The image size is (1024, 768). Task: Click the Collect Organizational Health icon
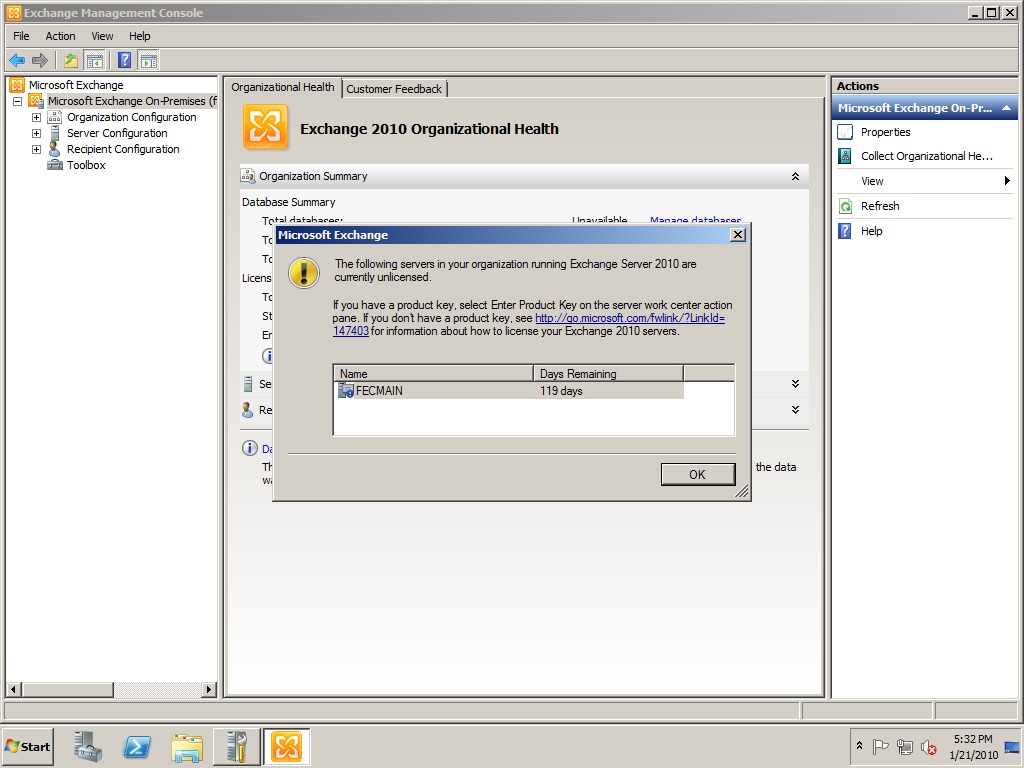coord(845,156)
